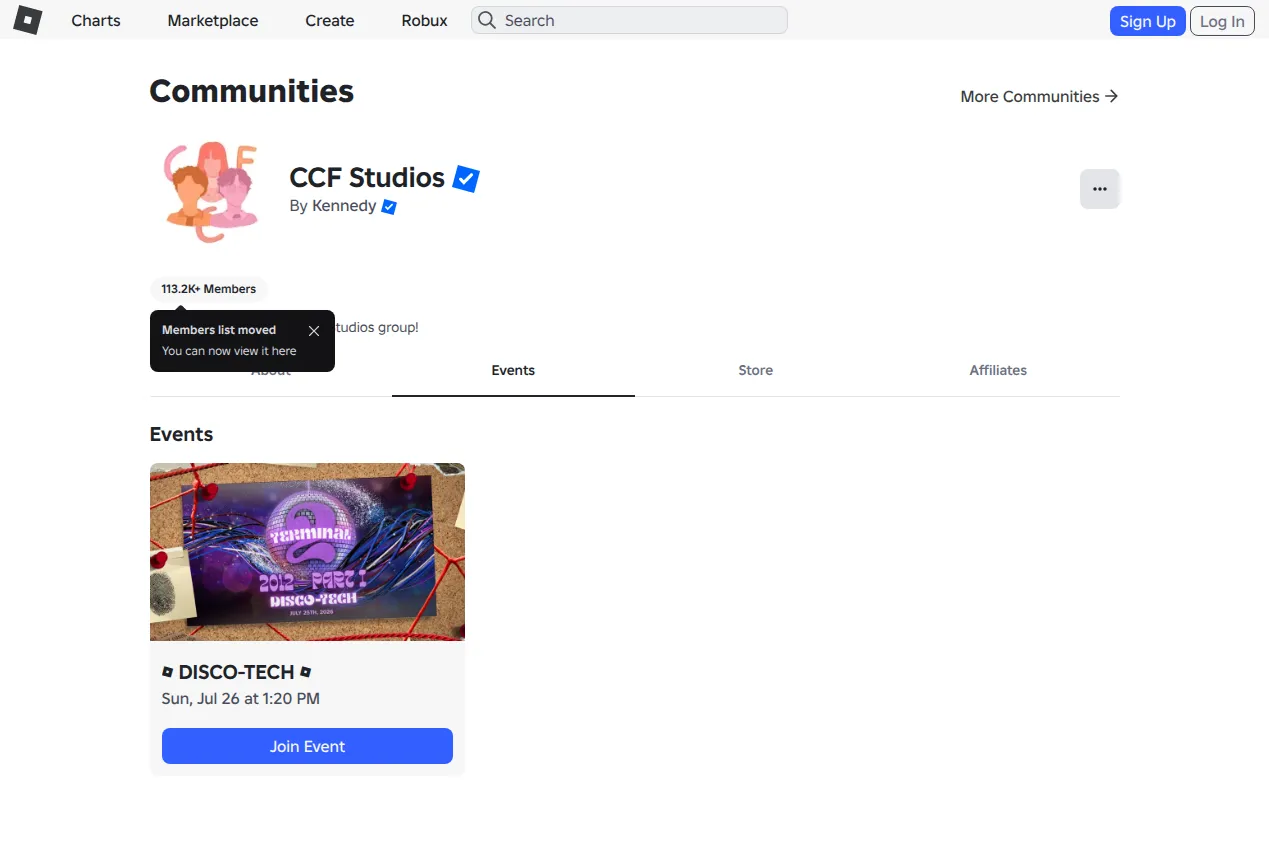The height and width of the screenshot is (850, 1269).
Task: Open the 113.2K+ Members pill
Action: pos(209,289)
